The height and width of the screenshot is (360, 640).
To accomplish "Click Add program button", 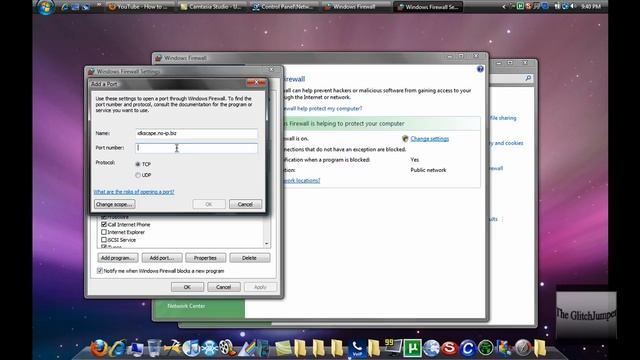I will [118, 258].
